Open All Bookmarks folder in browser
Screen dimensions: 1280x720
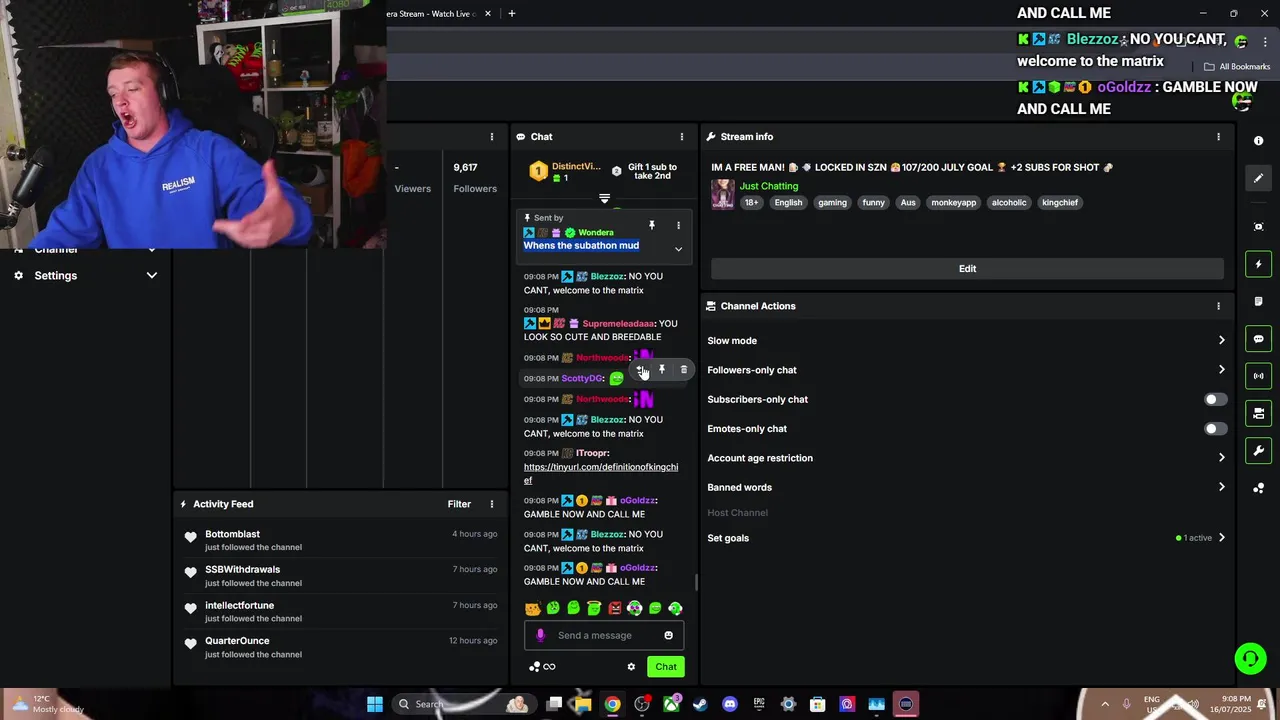point(1237,67)
